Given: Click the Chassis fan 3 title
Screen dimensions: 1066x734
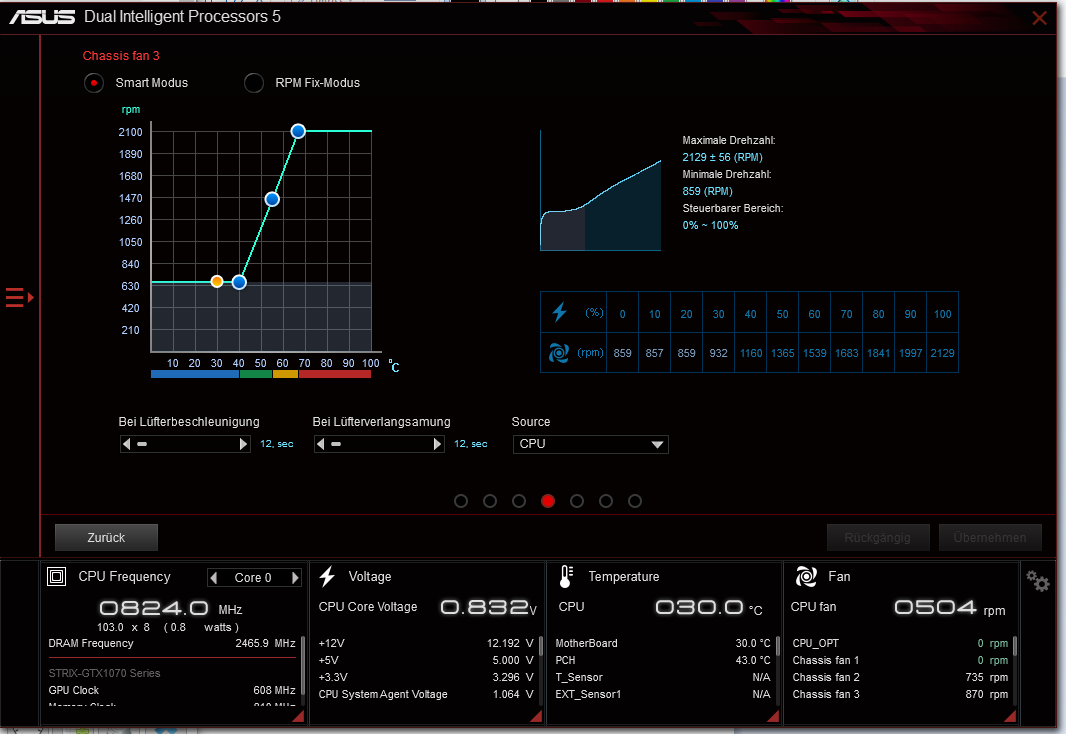Looking at the screenshot, I should (x=121, y=56).
